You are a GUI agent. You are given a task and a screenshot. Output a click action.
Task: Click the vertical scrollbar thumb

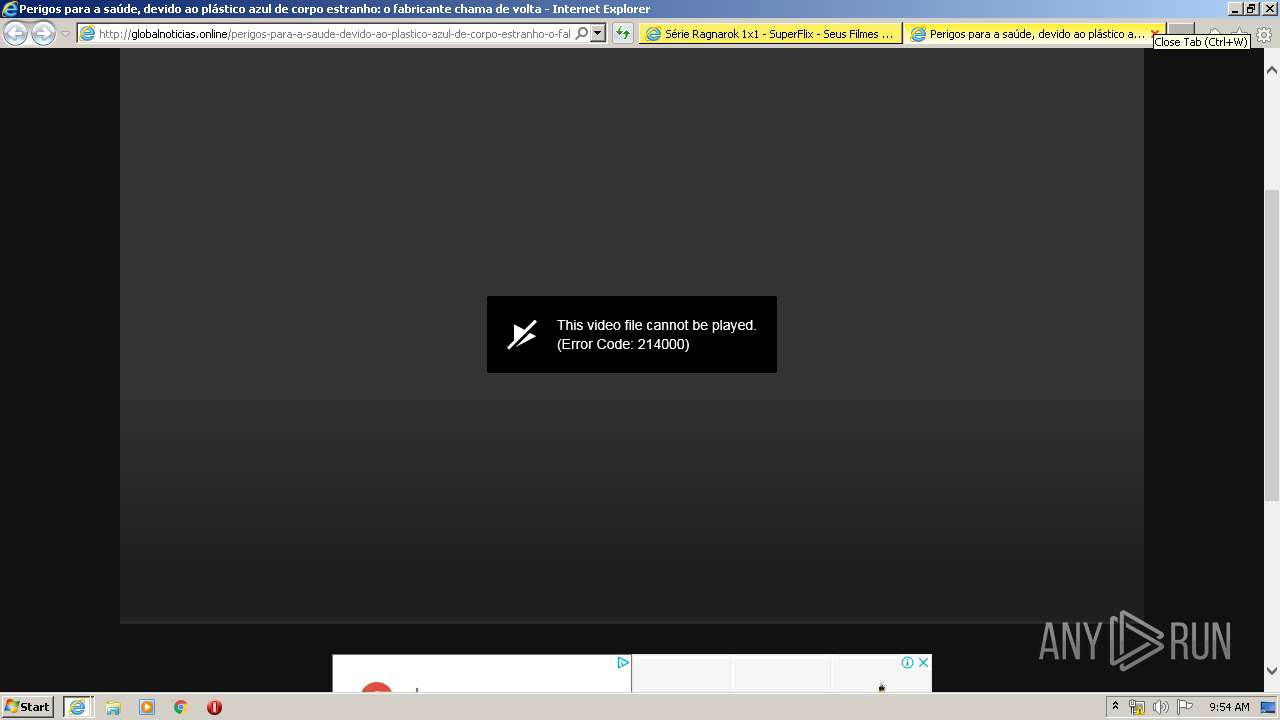click(x=1272, y=345)
